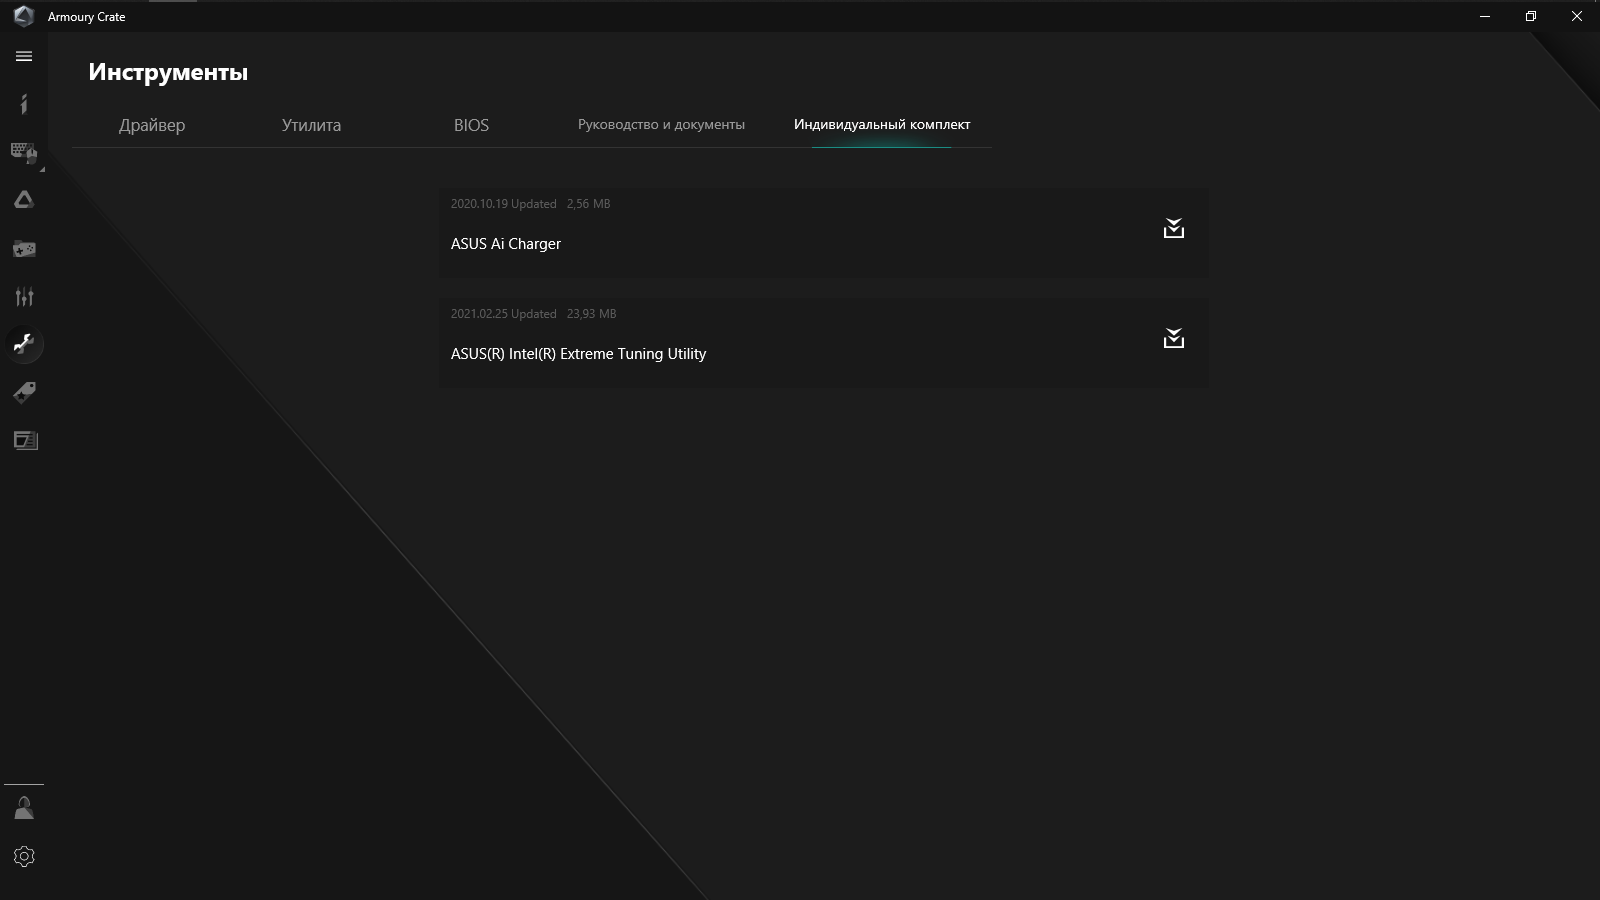Viewport: 1600px width, 900px height.
Task: Select the Индивидуальный комплект tab
Action: click(882, 125)
